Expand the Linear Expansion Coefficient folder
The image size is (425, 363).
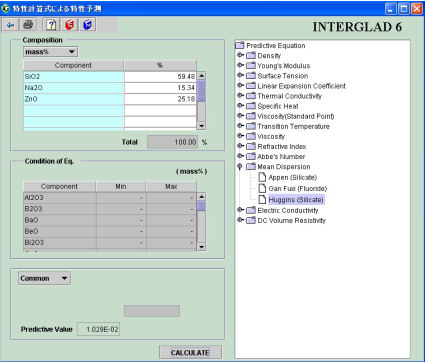tap(240, 85)
